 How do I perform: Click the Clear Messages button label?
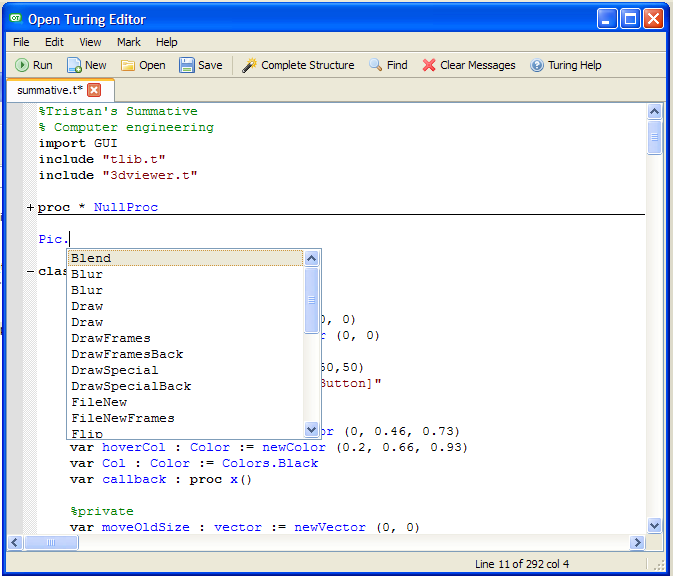[478, 65]
